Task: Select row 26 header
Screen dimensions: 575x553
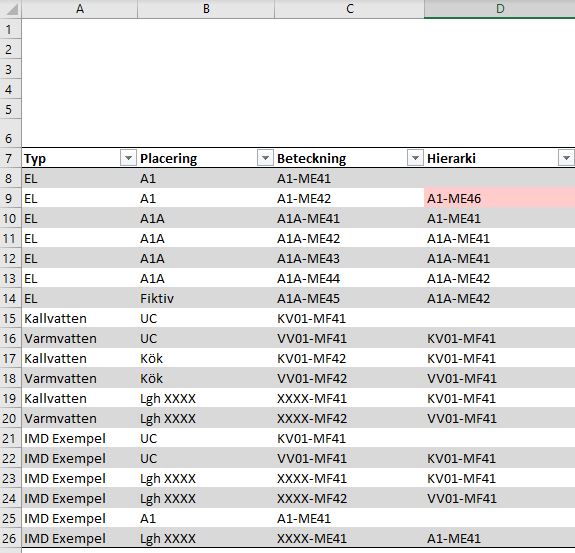Action: coord(11,538)
